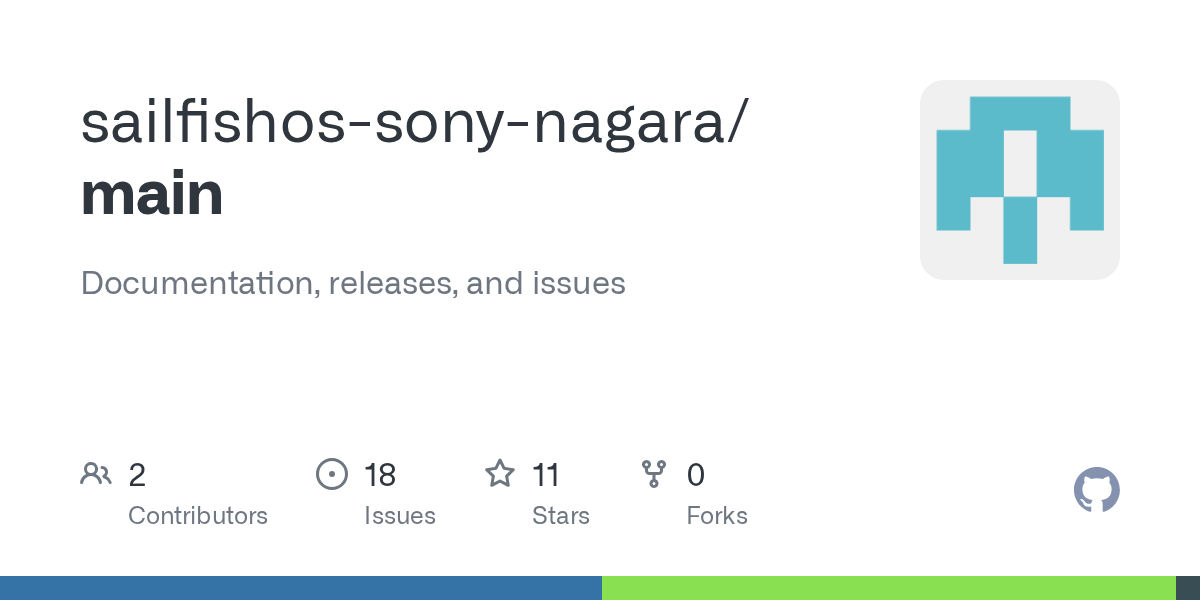
Task: Click the Contributors label
Action: (198, 516)
